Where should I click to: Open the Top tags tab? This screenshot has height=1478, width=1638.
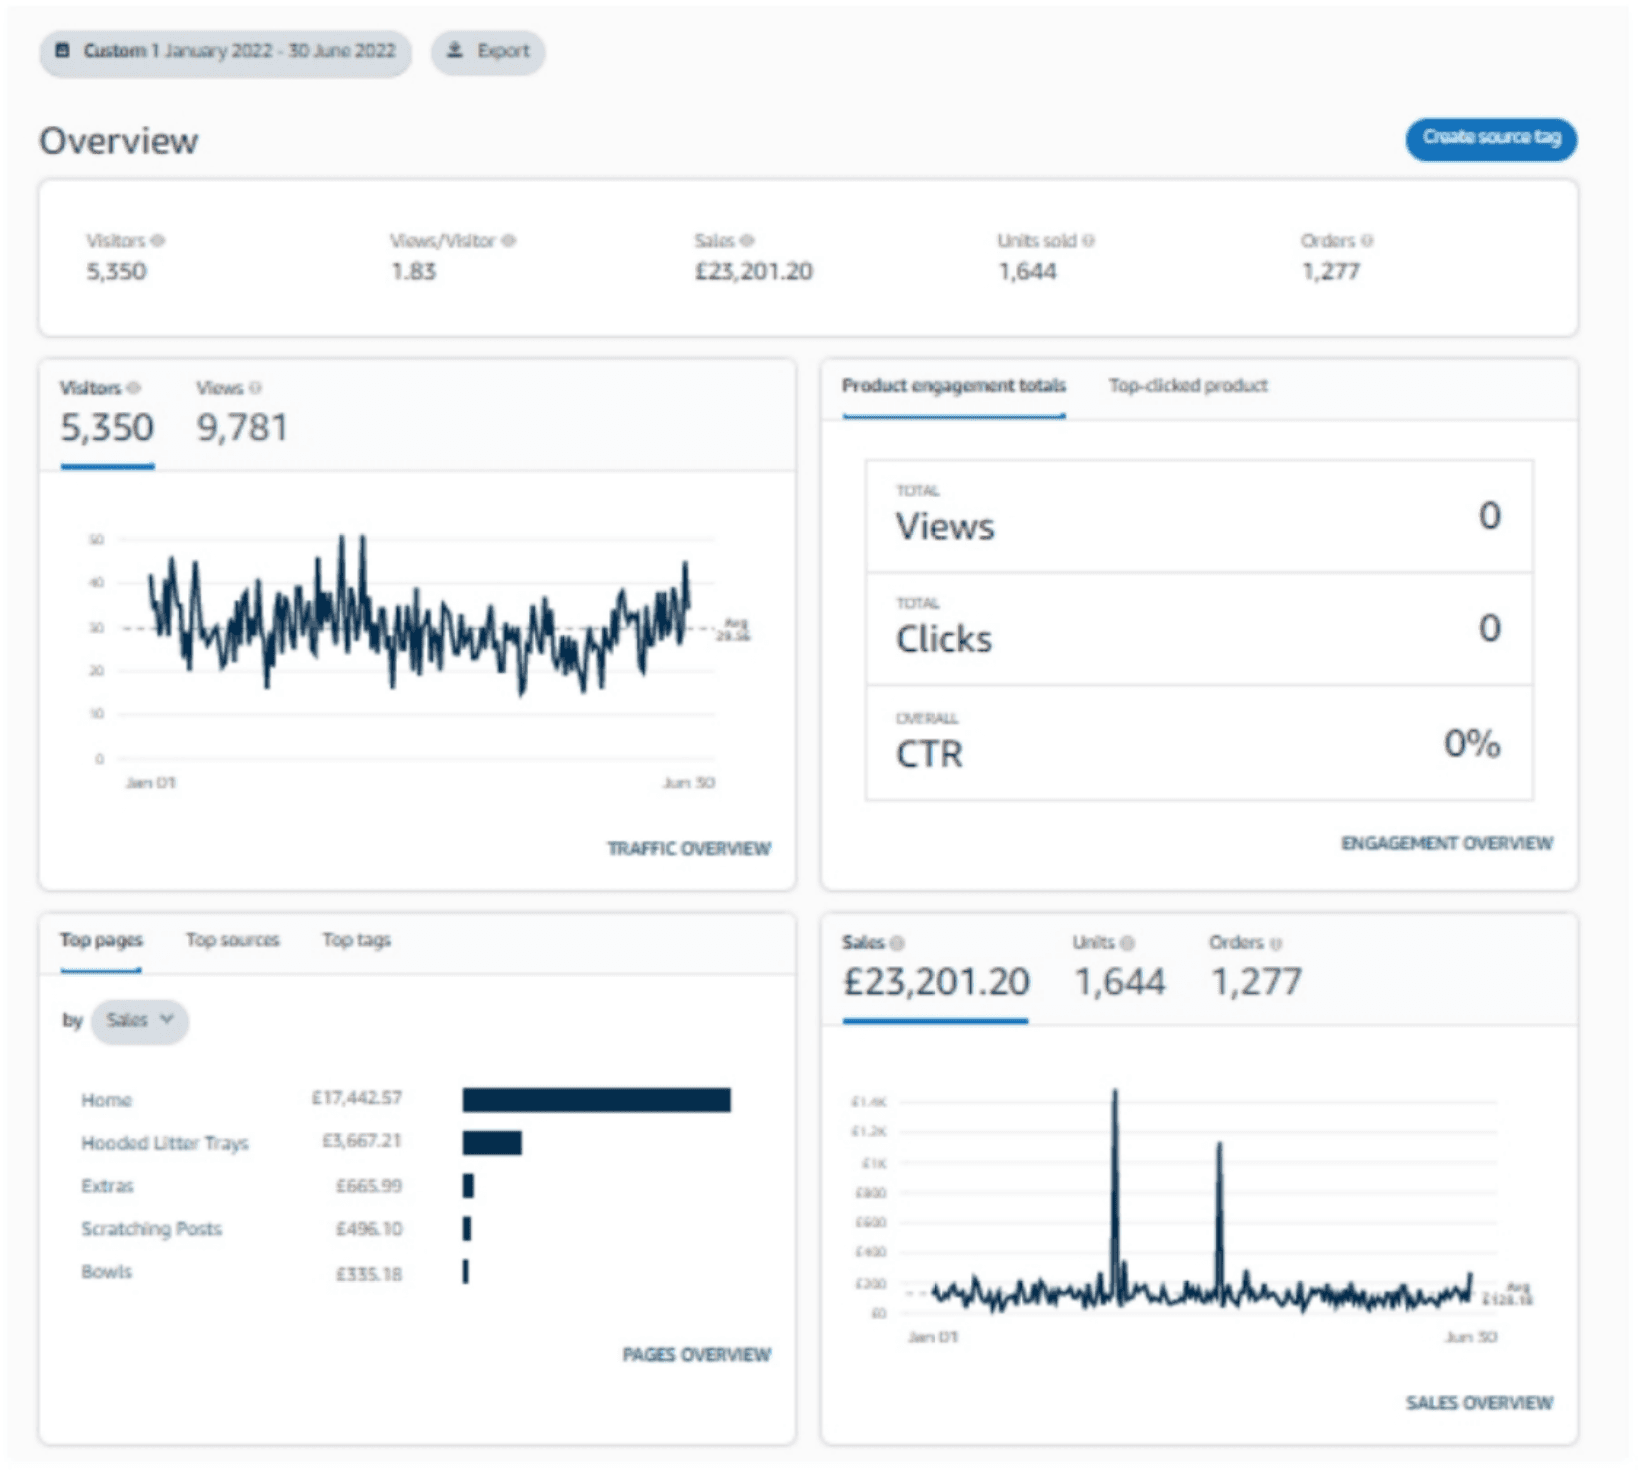(357, 940)
